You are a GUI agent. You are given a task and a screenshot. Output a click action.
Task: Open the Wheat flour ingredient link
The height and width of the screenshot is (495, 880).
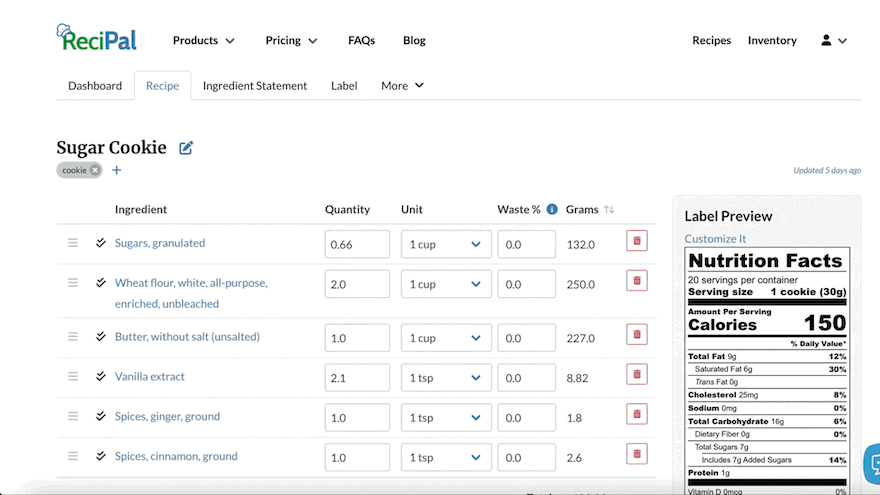[191, 283]
